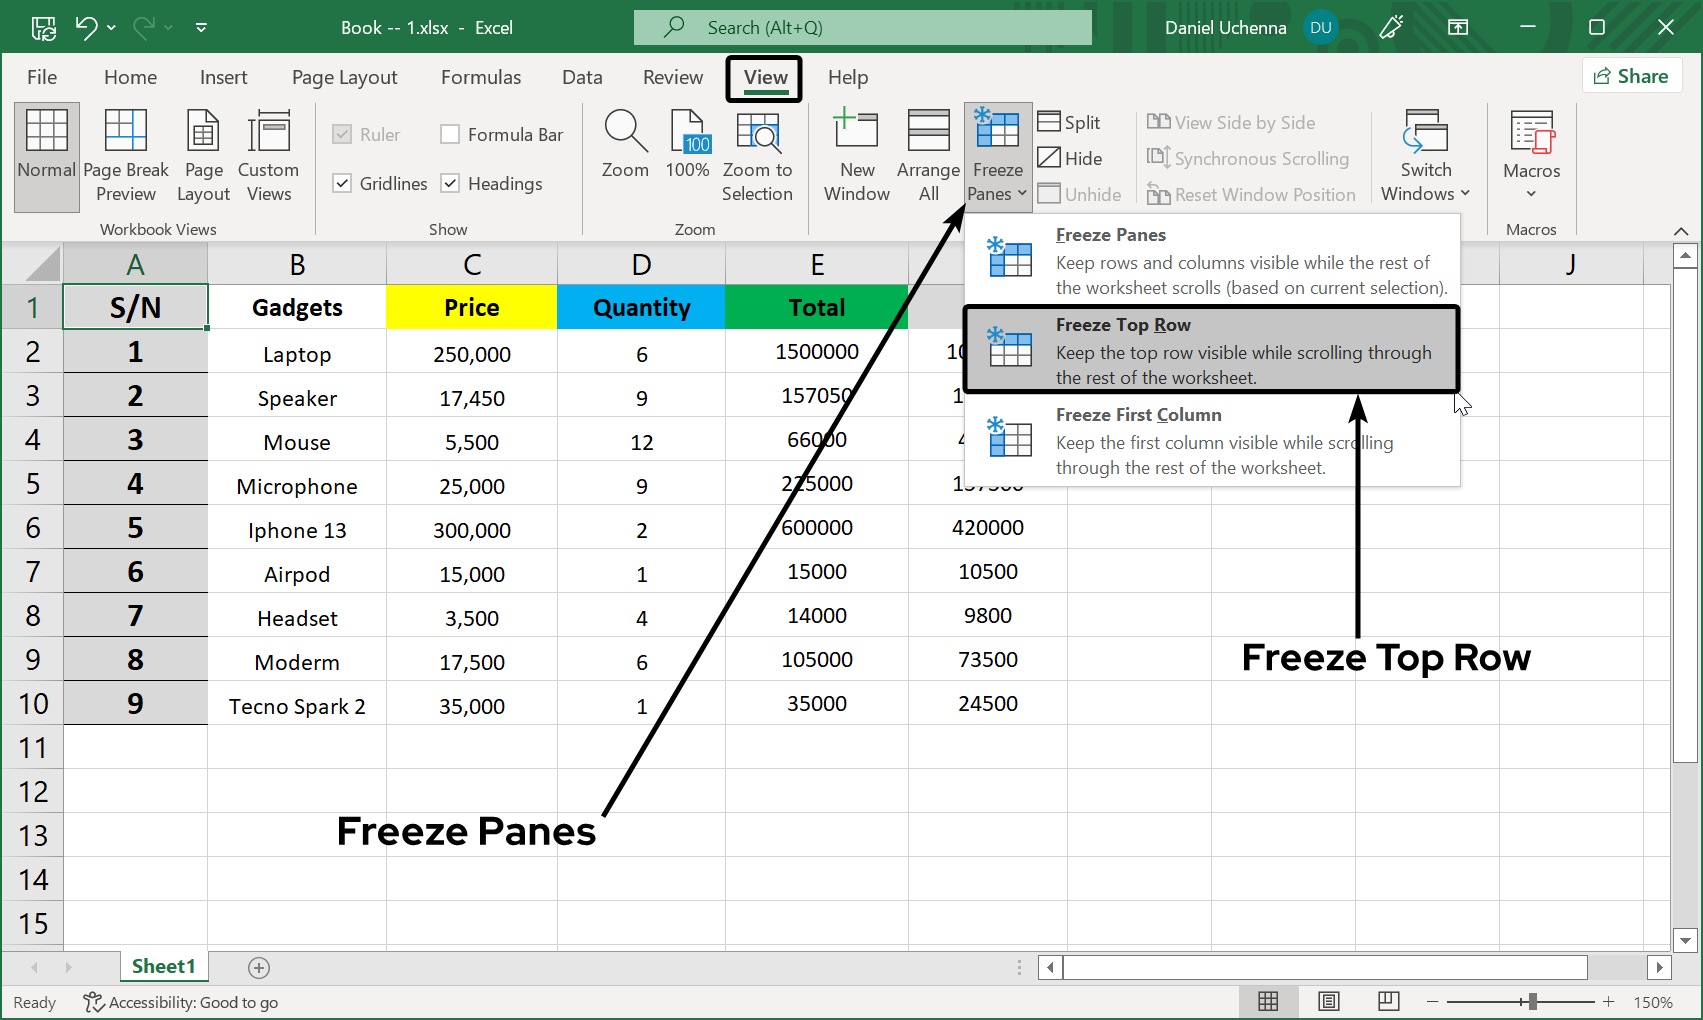Image resolution: width=1703 pixels, height=1020 pixels.
Task: Toggle the Formula Bar checkbox
Action: coord(451,134)
